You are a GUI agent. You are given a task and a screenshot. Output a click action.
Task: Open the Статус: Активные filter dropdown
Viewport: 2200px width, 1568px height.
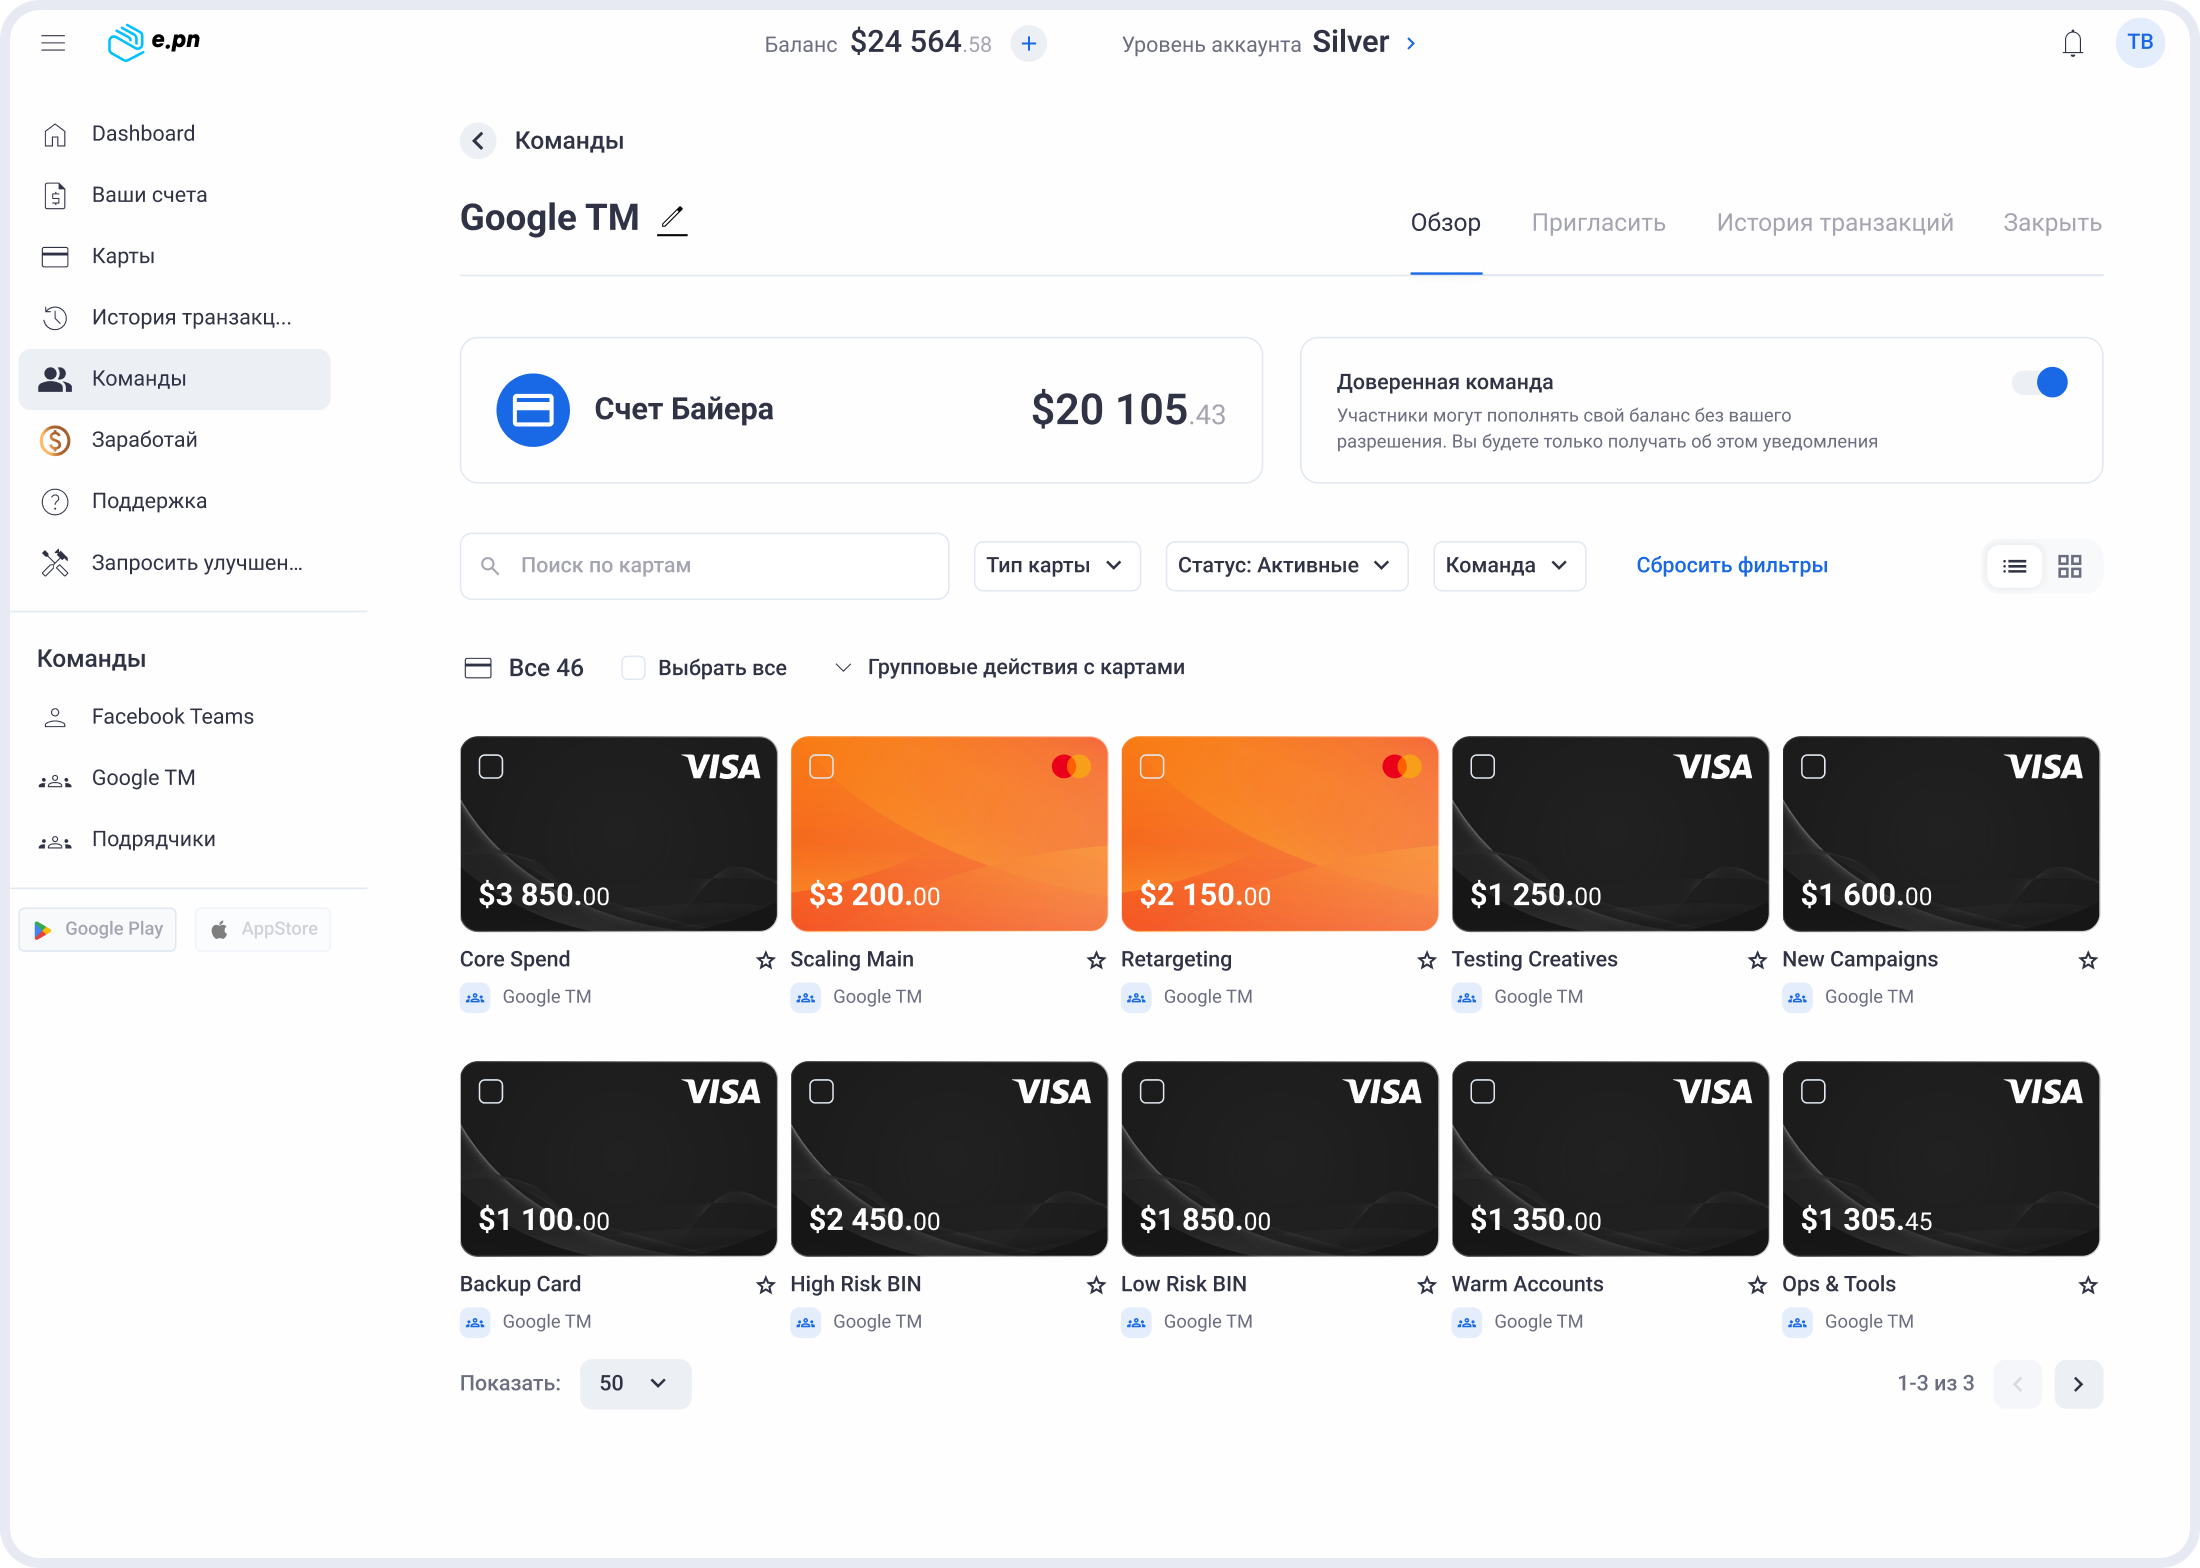point(1285,566)
